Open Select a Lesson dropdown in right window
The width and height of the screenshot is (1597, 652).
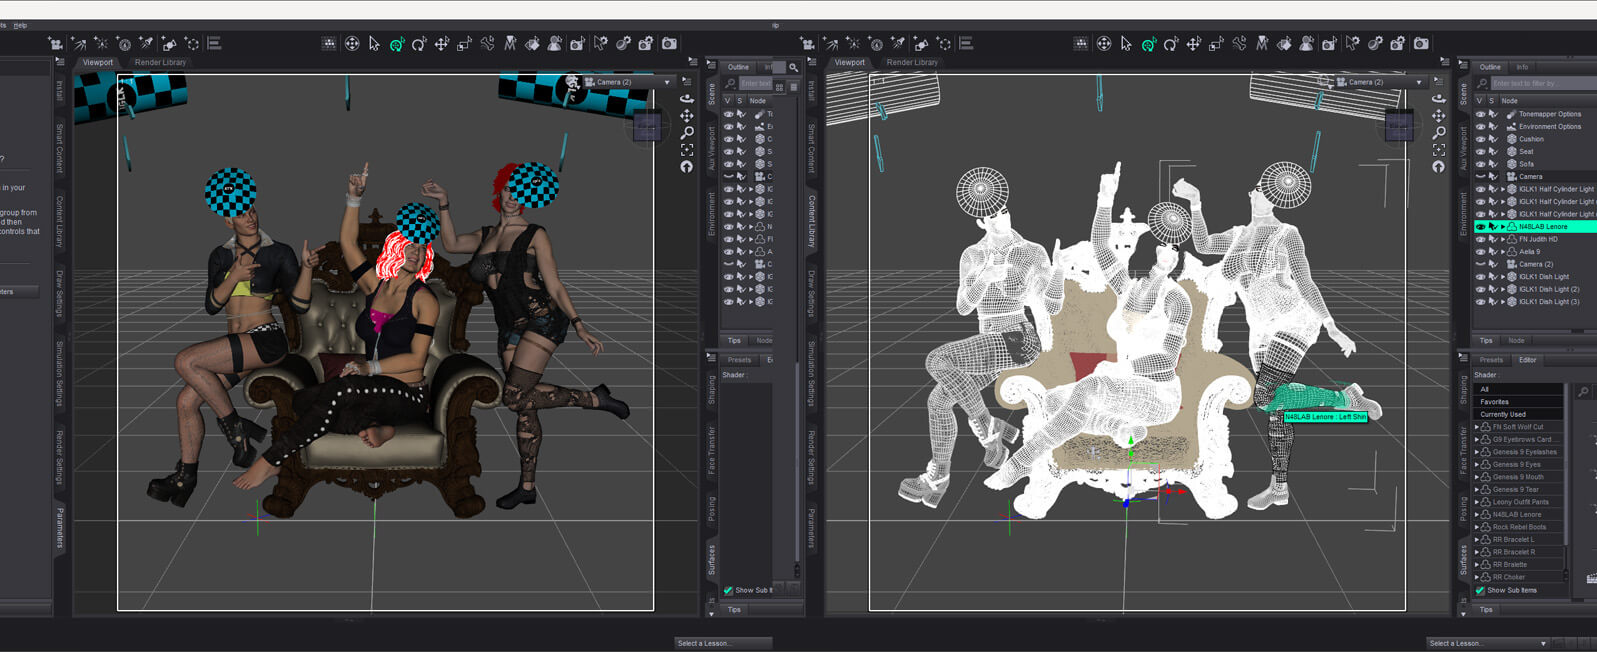(x=1488, y=643)
